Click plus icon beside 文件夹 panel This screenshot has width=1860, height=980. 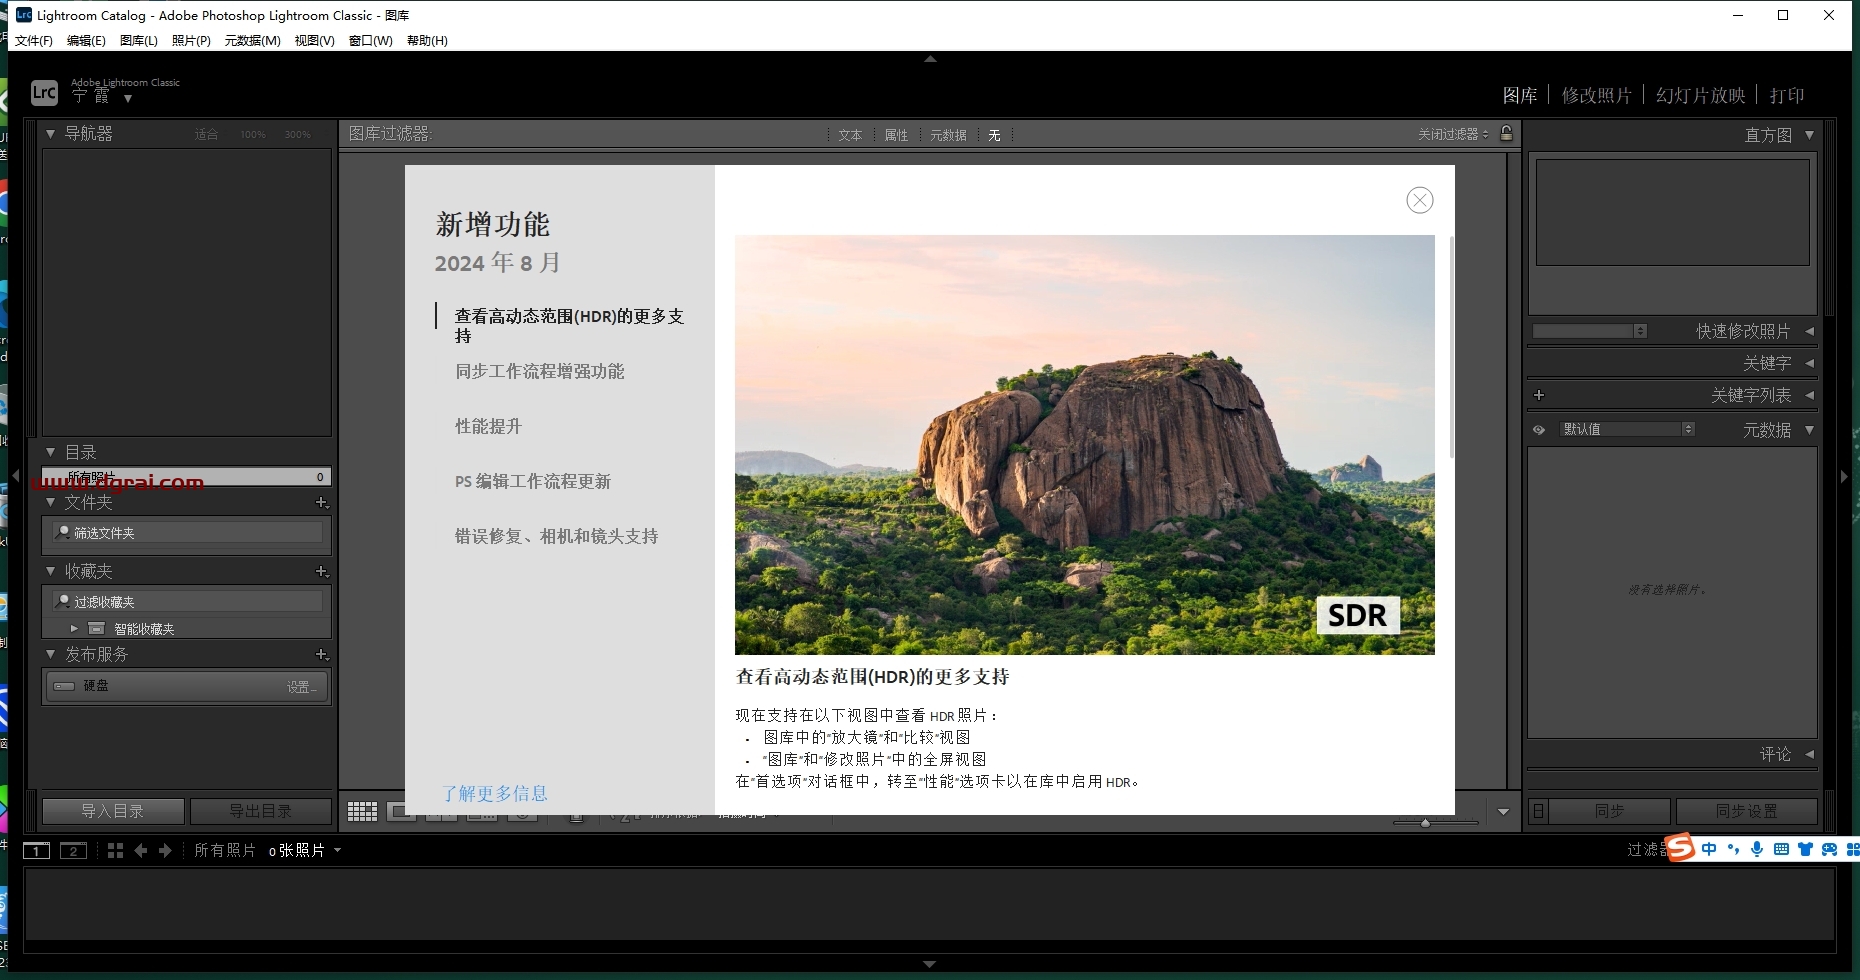click(x=321, y=502)
